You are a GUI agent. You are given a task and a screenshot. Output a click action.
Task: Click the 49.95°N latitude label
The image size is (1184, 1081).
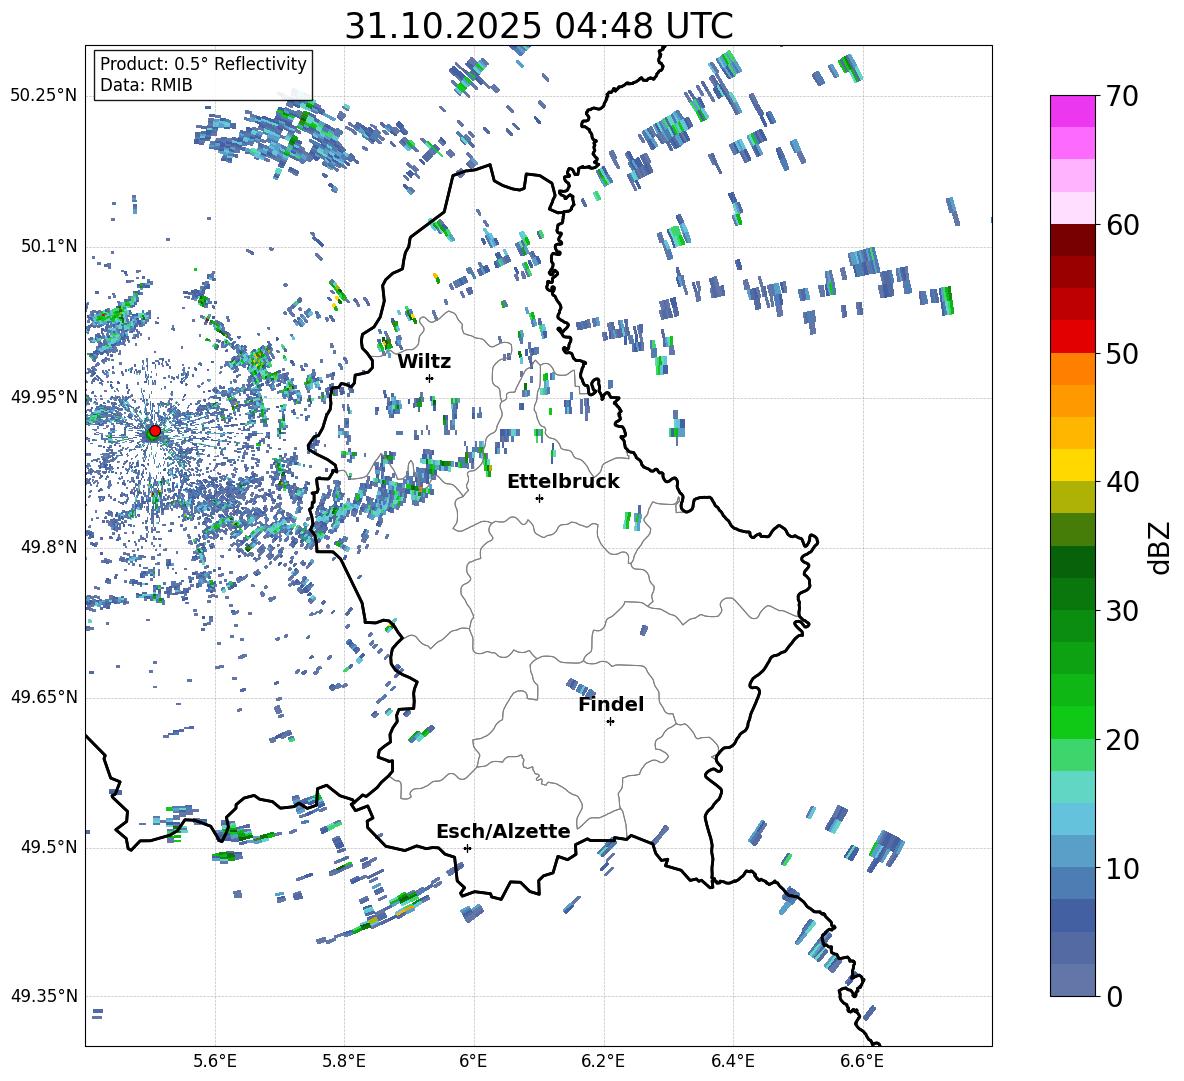point(44,397)
